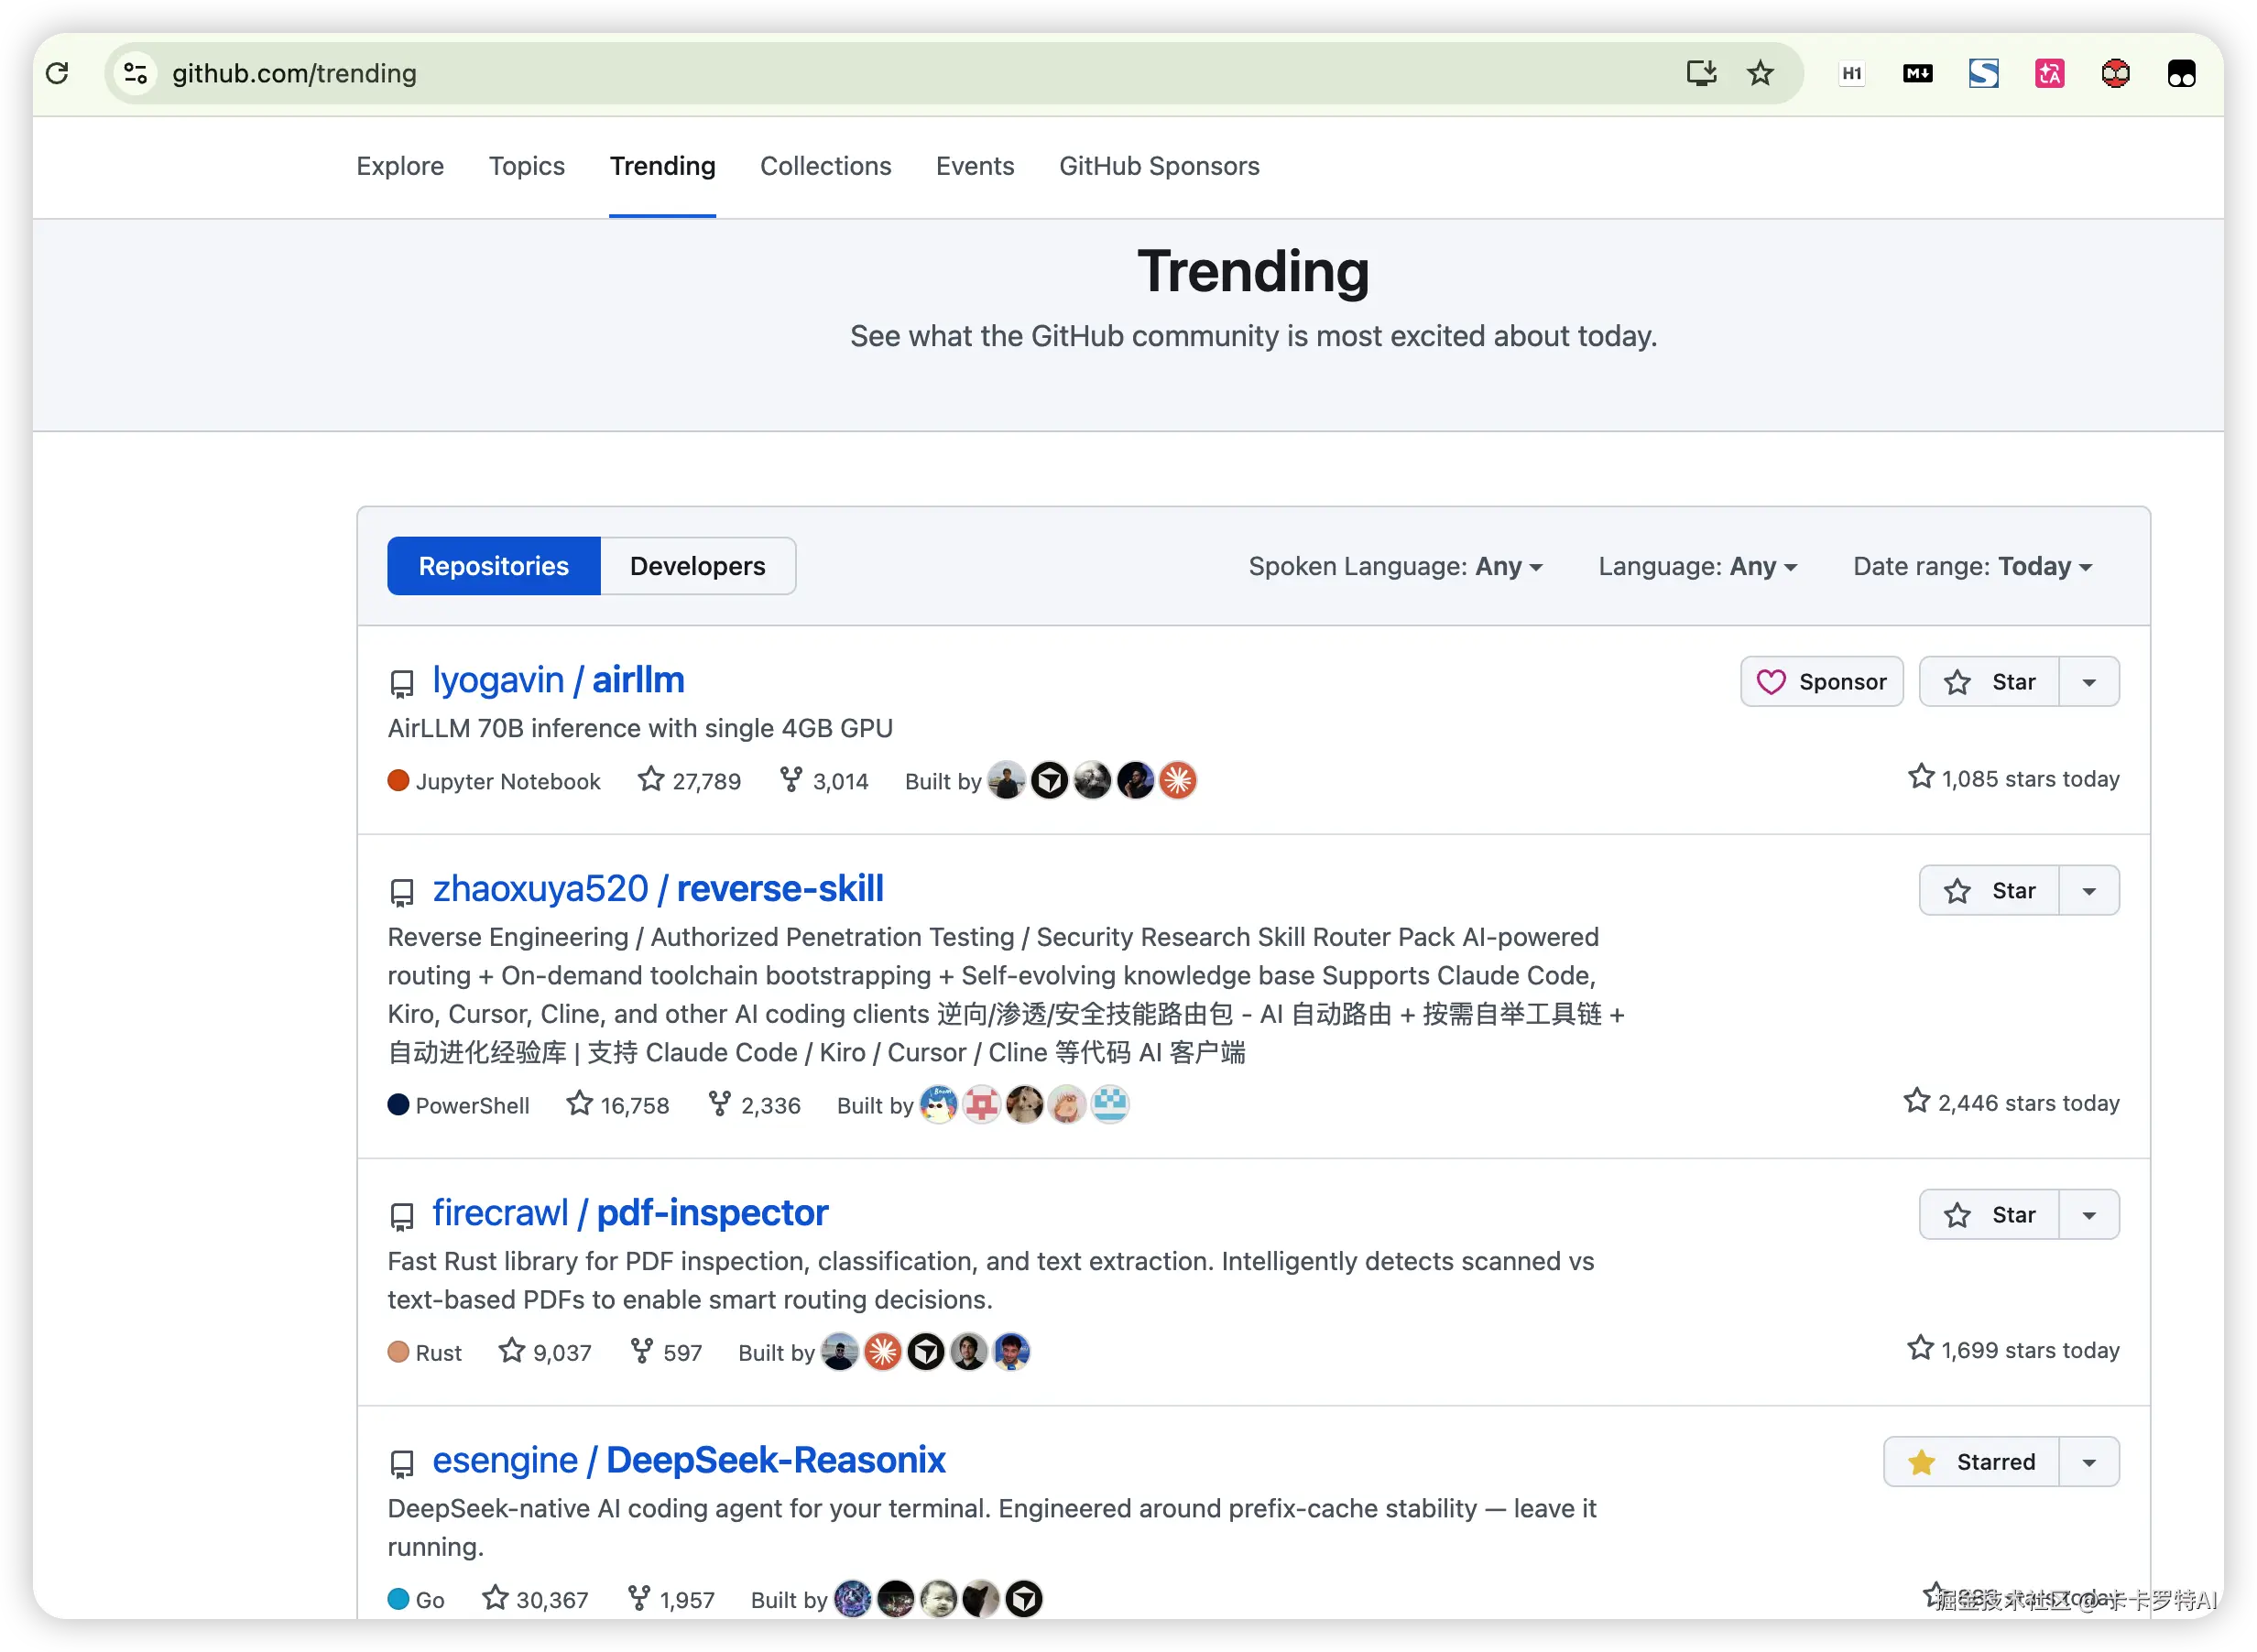Click the repo icon beside esengine / DeepSeek-Reasonix
This screenshot has width=2257, height=1652.
pos(401,1463)
